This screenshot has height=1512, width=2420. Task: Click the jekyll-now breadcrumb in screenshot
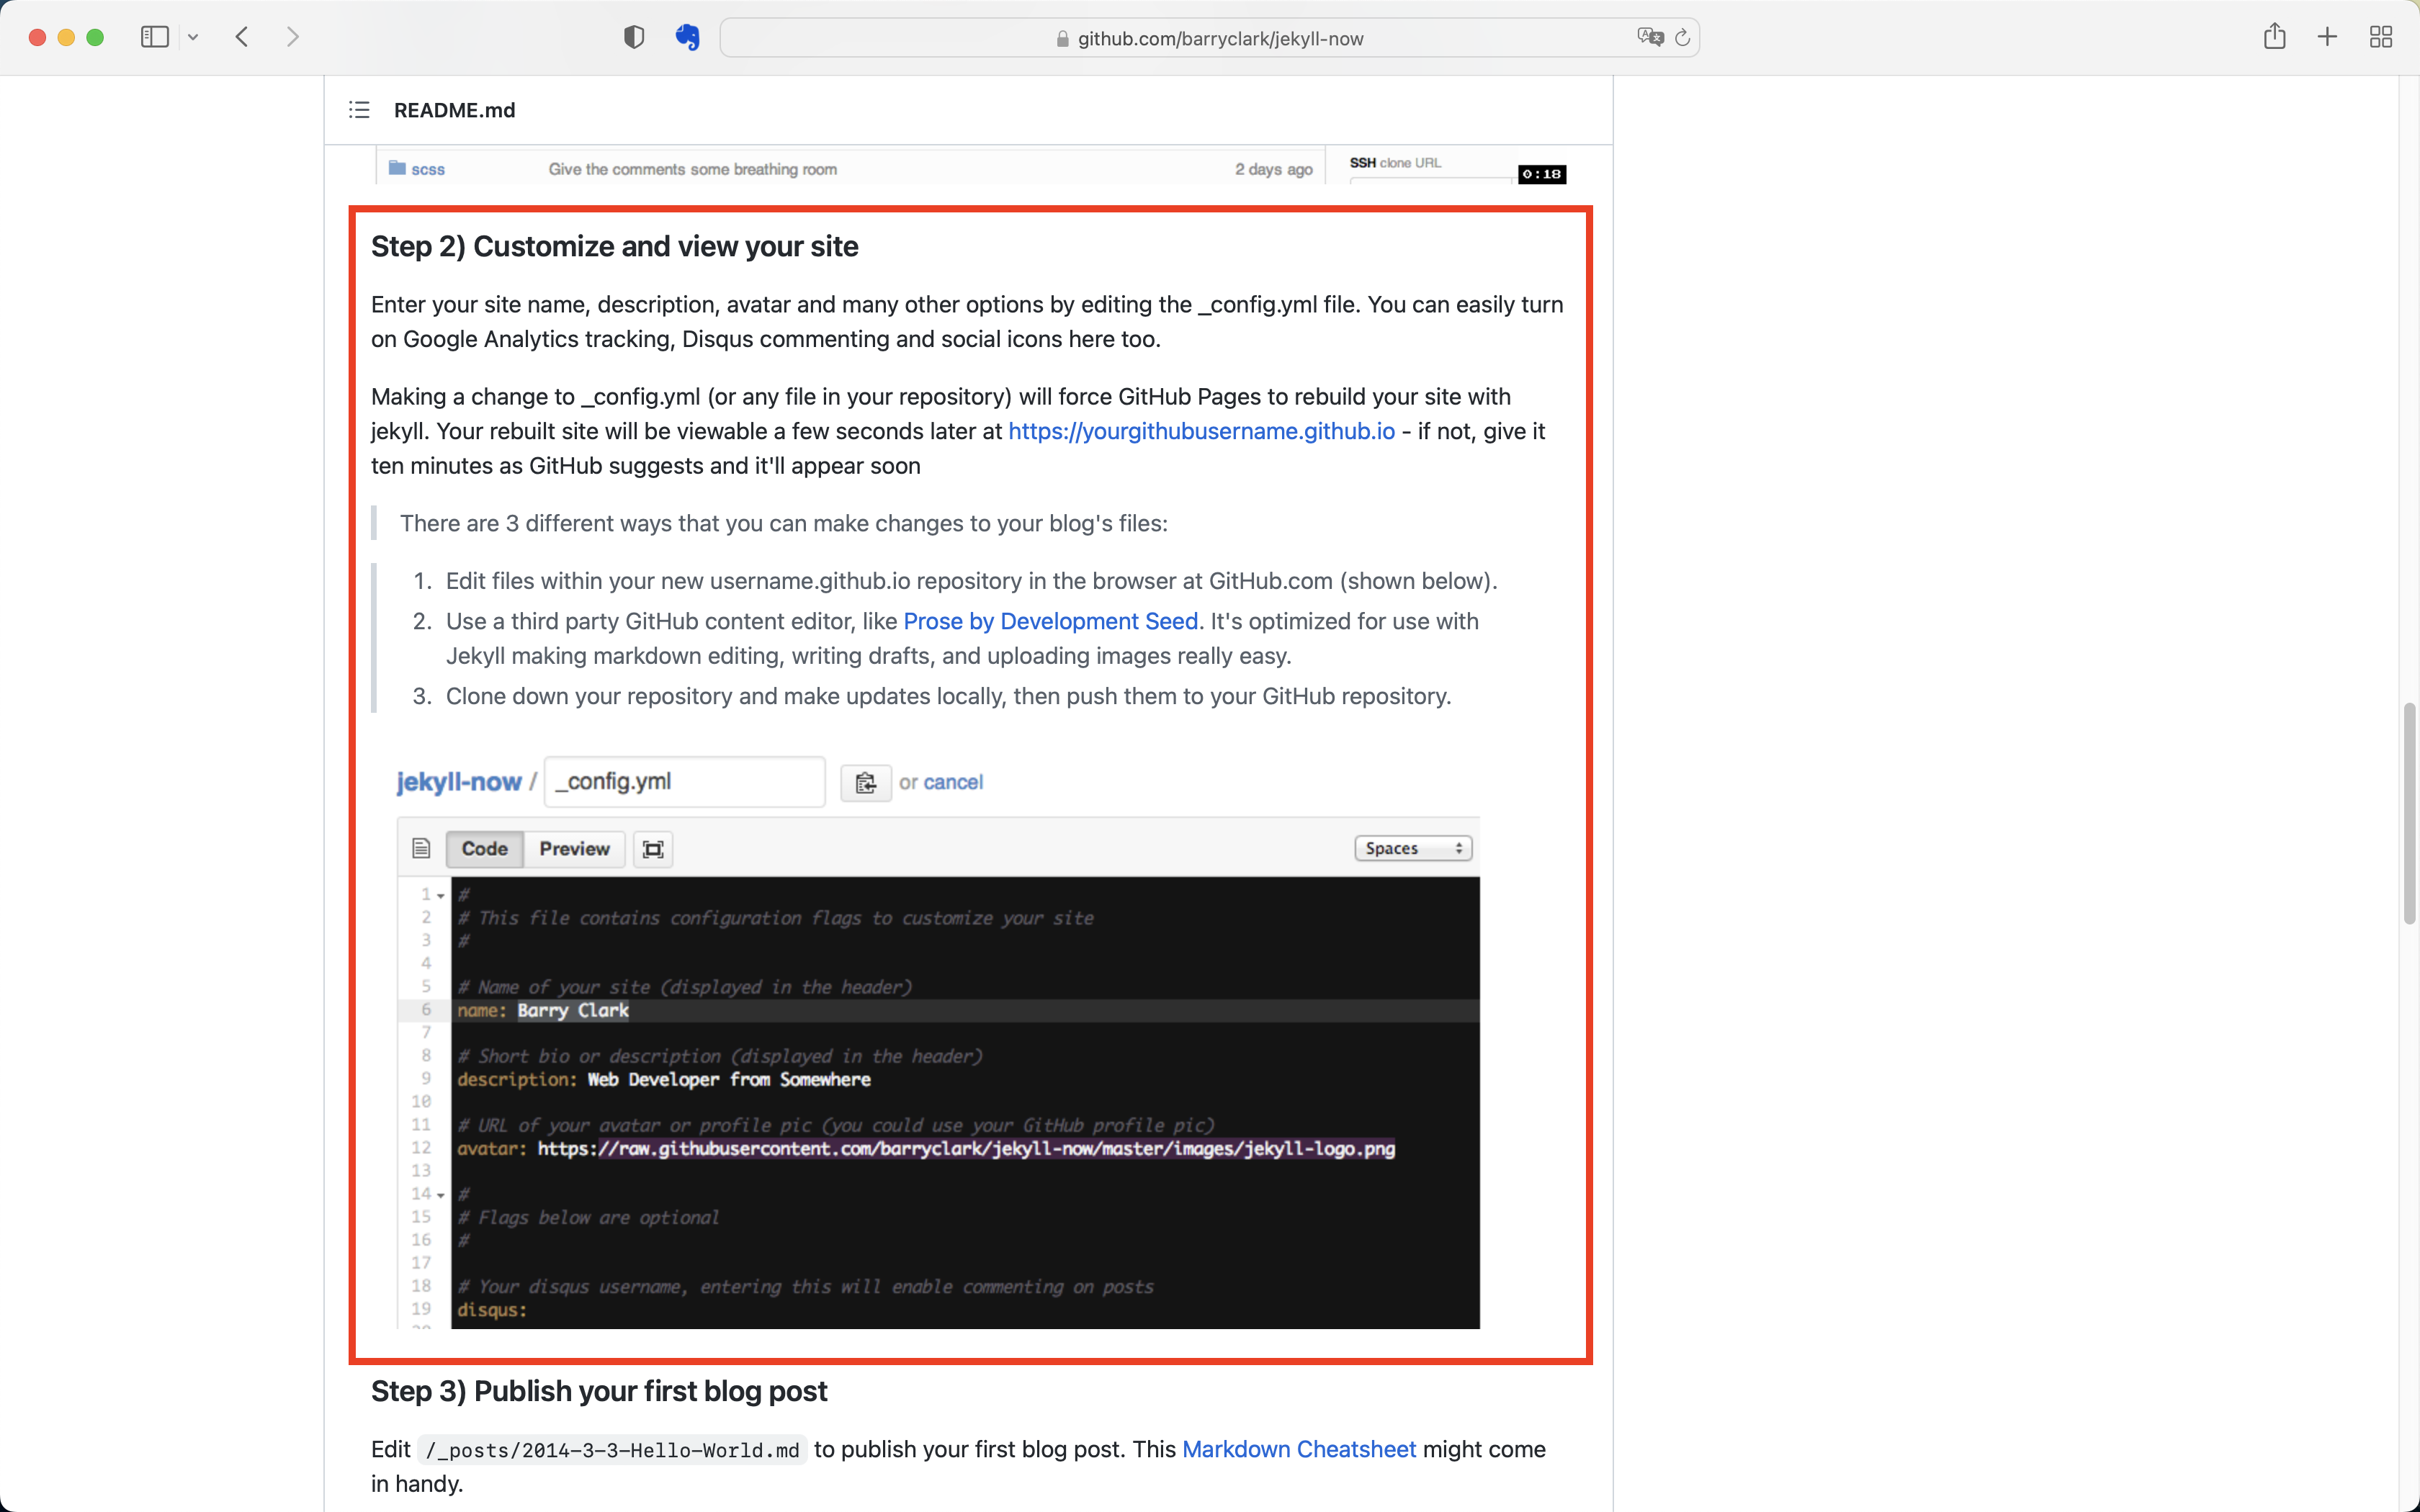[459, 782]
